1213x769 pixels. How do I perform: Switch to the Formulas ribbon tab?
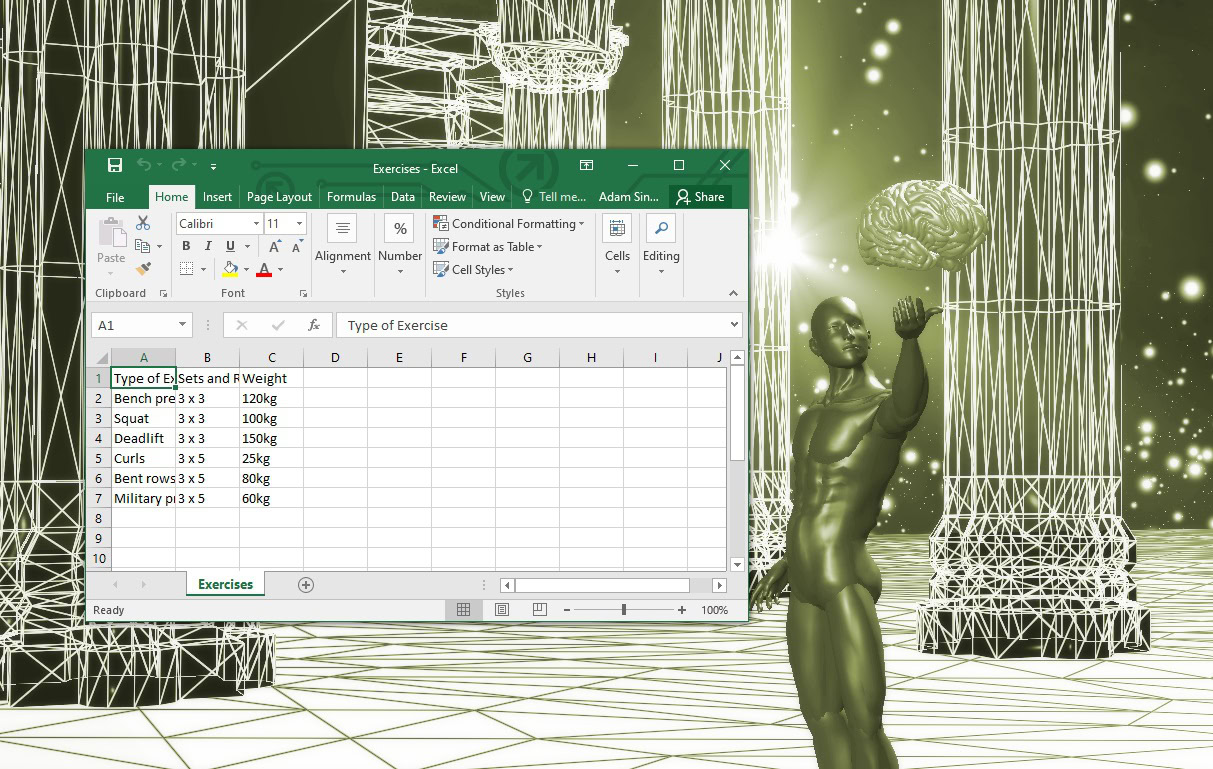coord(351,196)
